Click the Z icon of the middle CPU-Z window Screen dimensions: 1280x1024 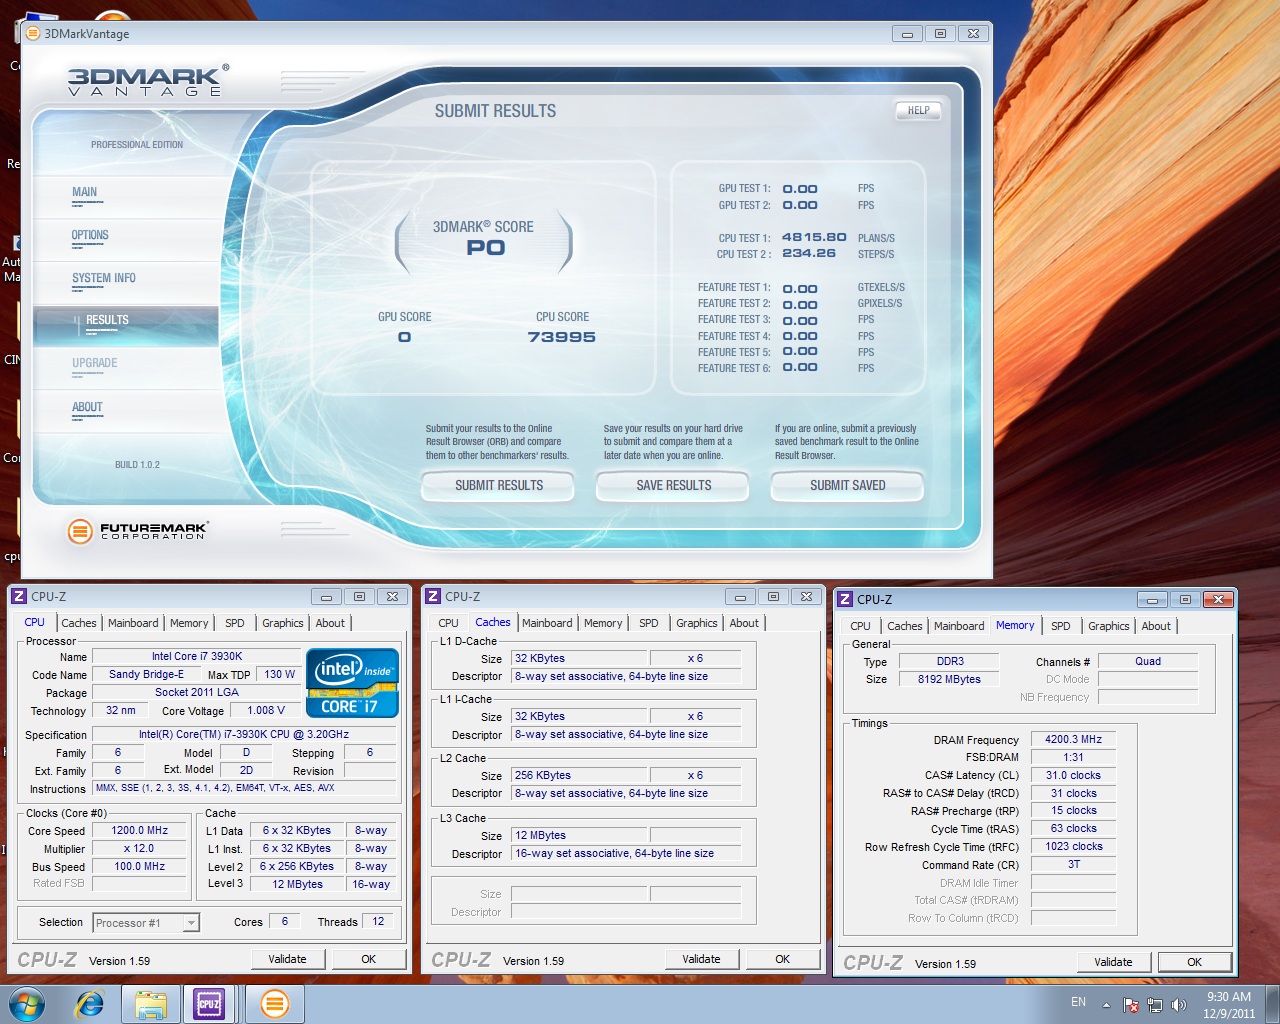pos(433,596)
